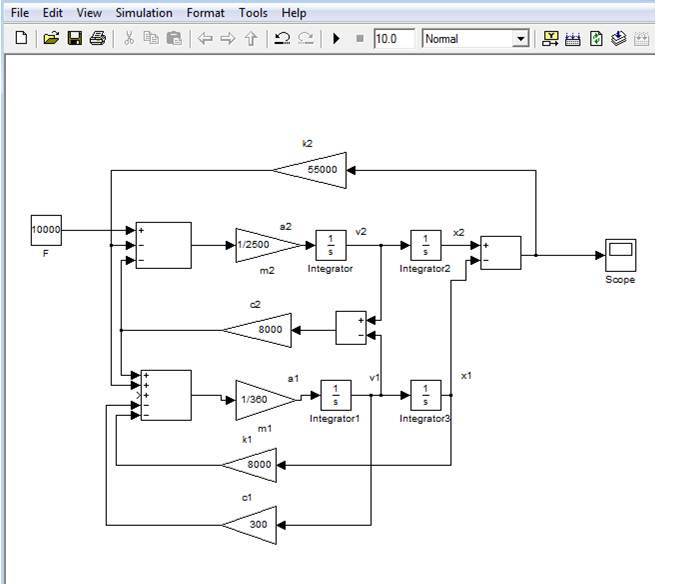Select the five-input sum block before 1/360

pos(166,395)
